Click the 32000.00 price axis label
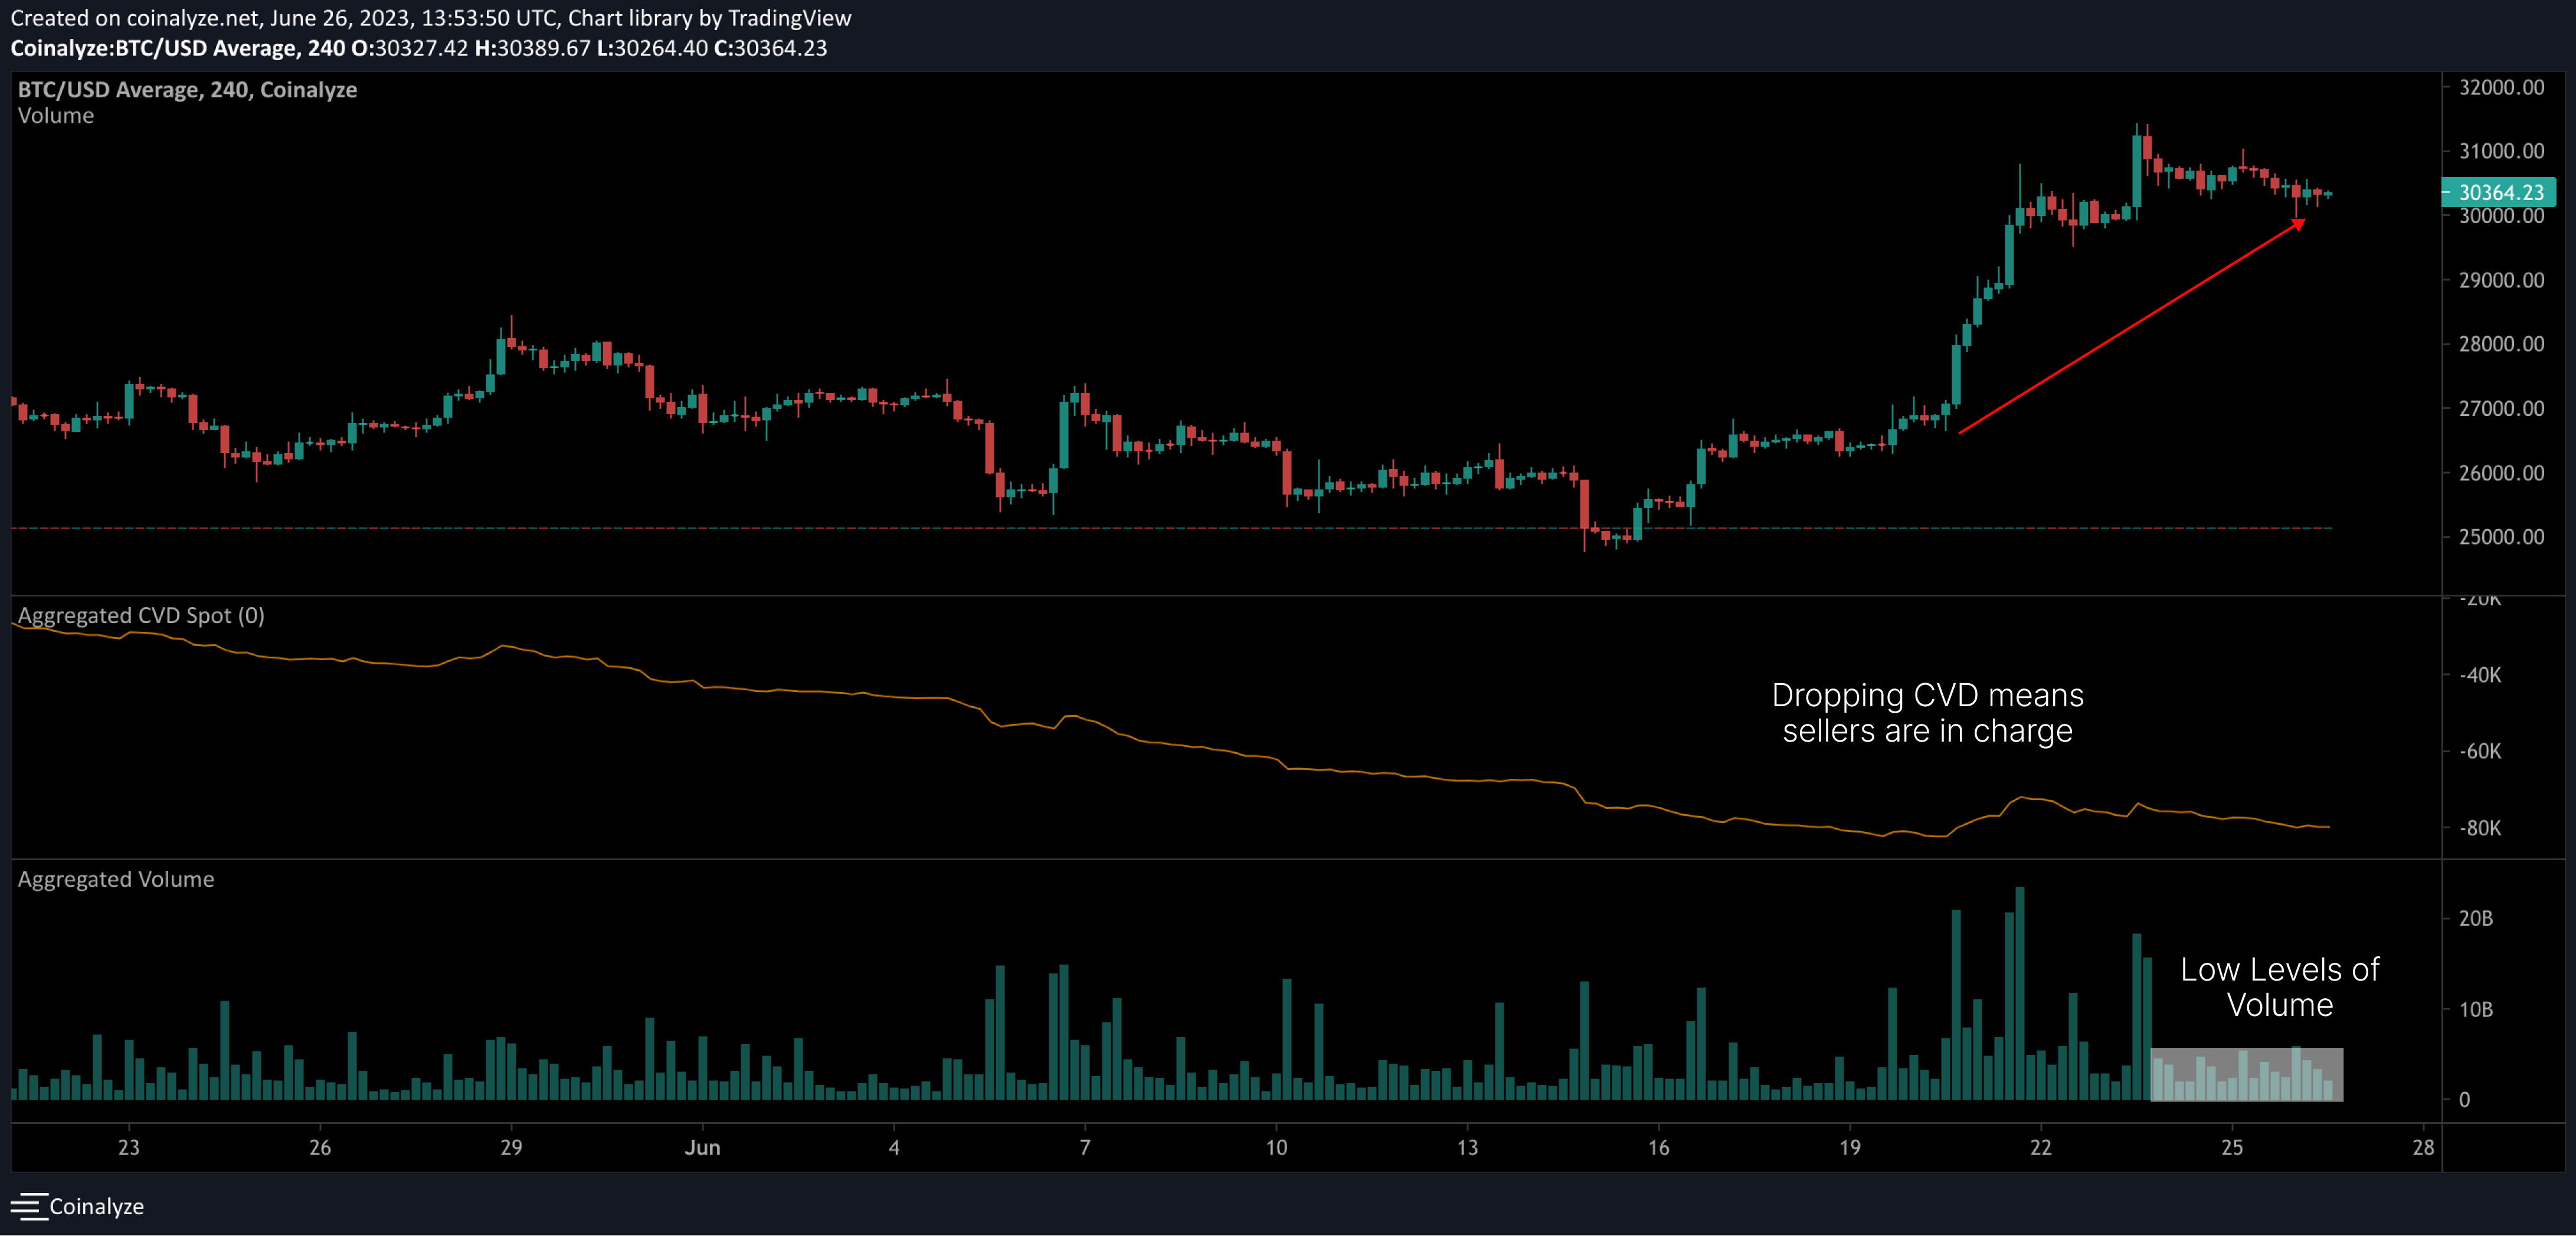This screenshot has height=1236, width=2576. (2501, 87)
